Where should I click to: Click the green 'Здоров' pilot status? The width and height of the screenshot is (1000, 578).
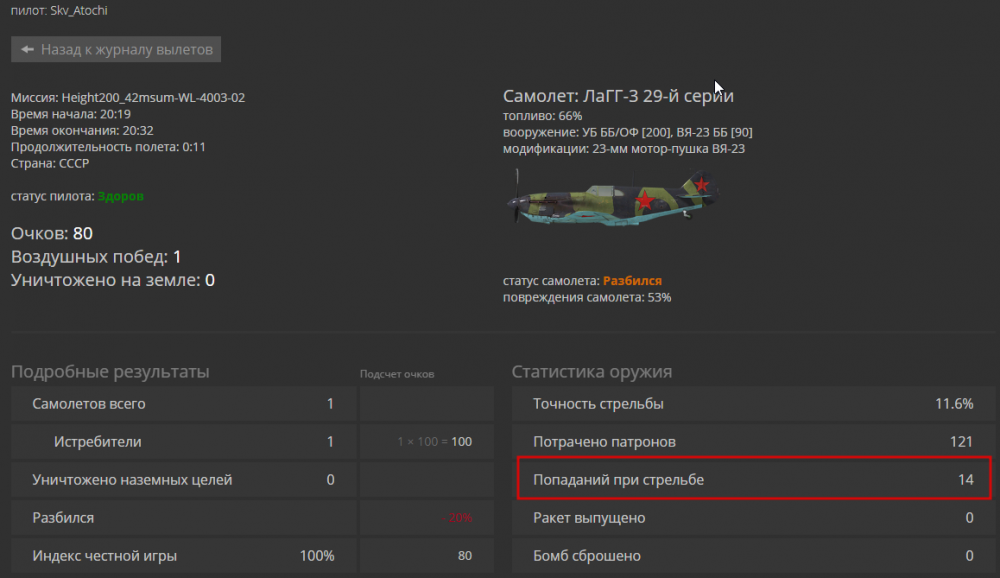click(120, 196)
